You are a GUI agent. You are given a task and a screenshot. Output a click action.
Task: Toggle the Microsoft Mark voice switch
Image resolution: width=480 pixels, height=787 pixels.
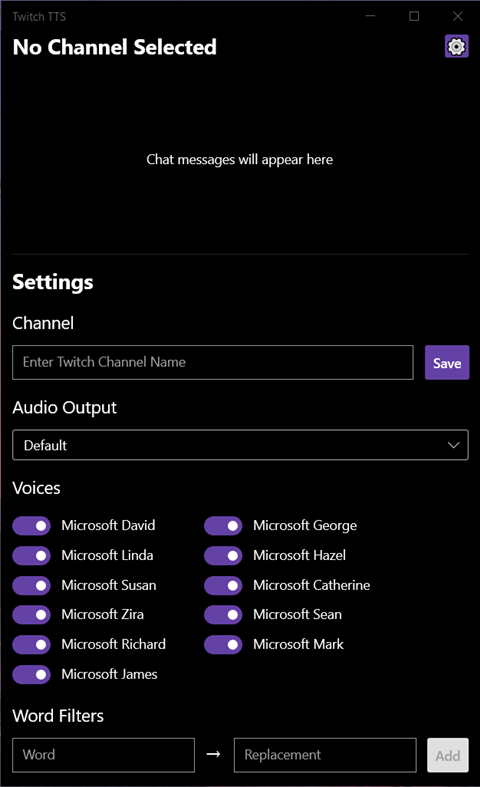(223, 644)
